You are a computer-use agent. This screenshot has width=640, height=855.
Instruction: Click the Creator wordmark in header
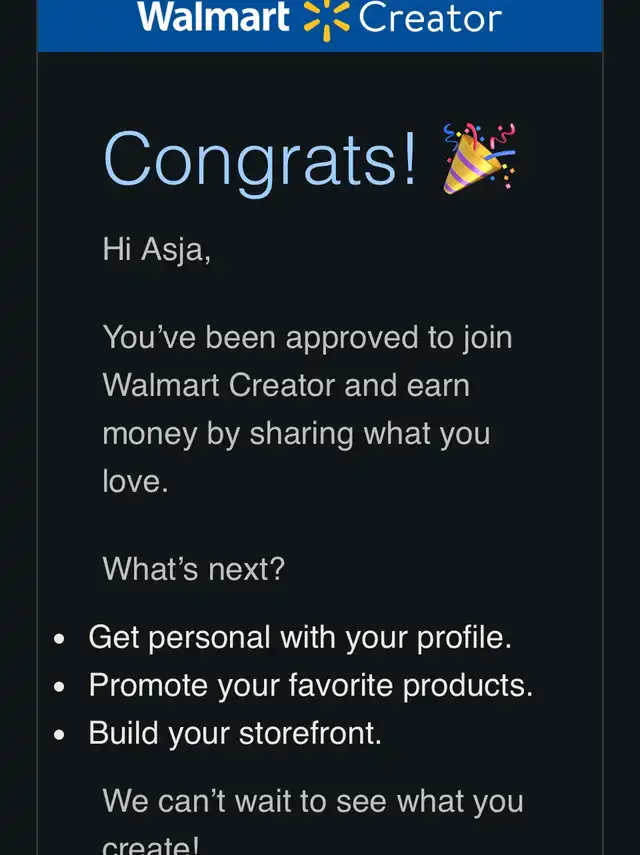coord(430,18)
